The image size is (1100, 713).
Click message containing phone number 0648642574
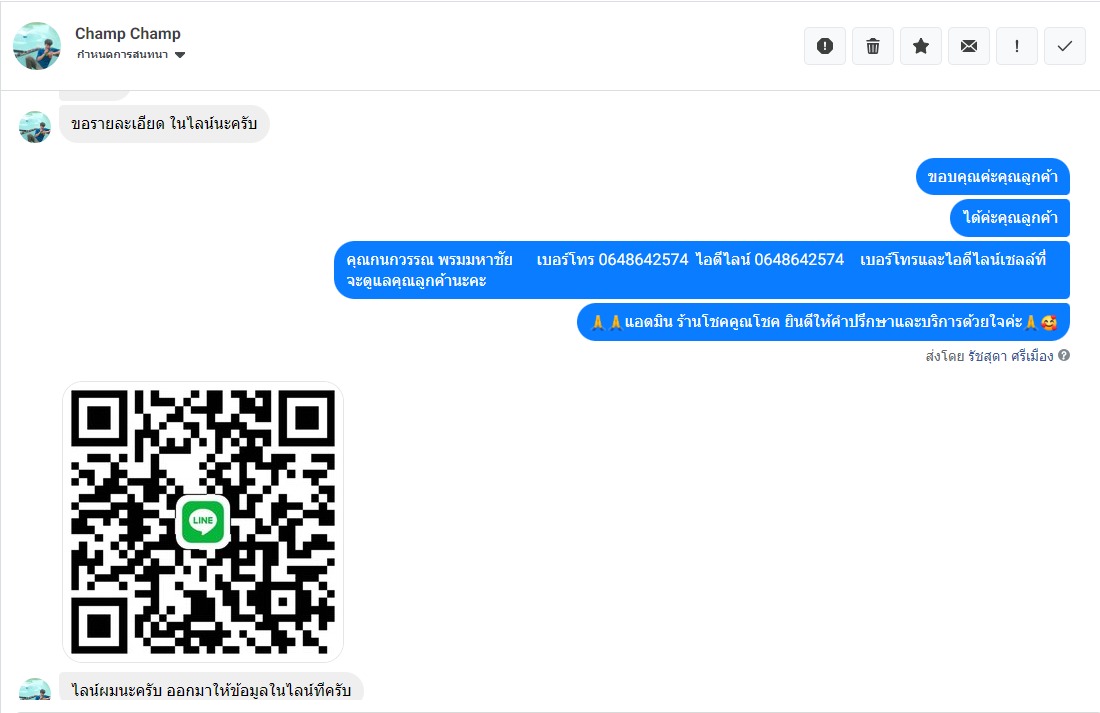[x=702, y=270]
